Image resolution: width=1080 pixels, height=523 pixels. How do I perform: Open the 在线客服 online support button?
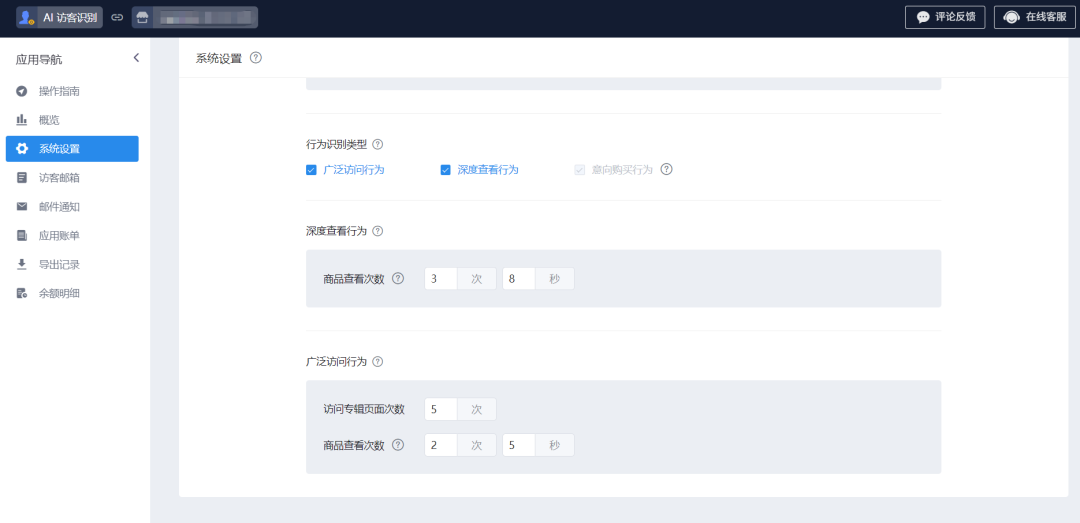click(1035, 17)
